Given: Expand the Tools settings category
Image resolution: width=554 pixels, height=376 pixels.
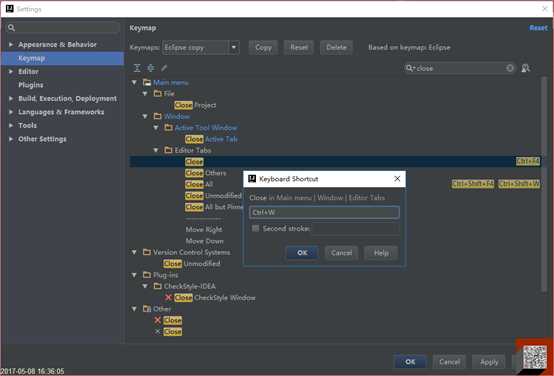Looking at the screenshot, I should (11, 125).
